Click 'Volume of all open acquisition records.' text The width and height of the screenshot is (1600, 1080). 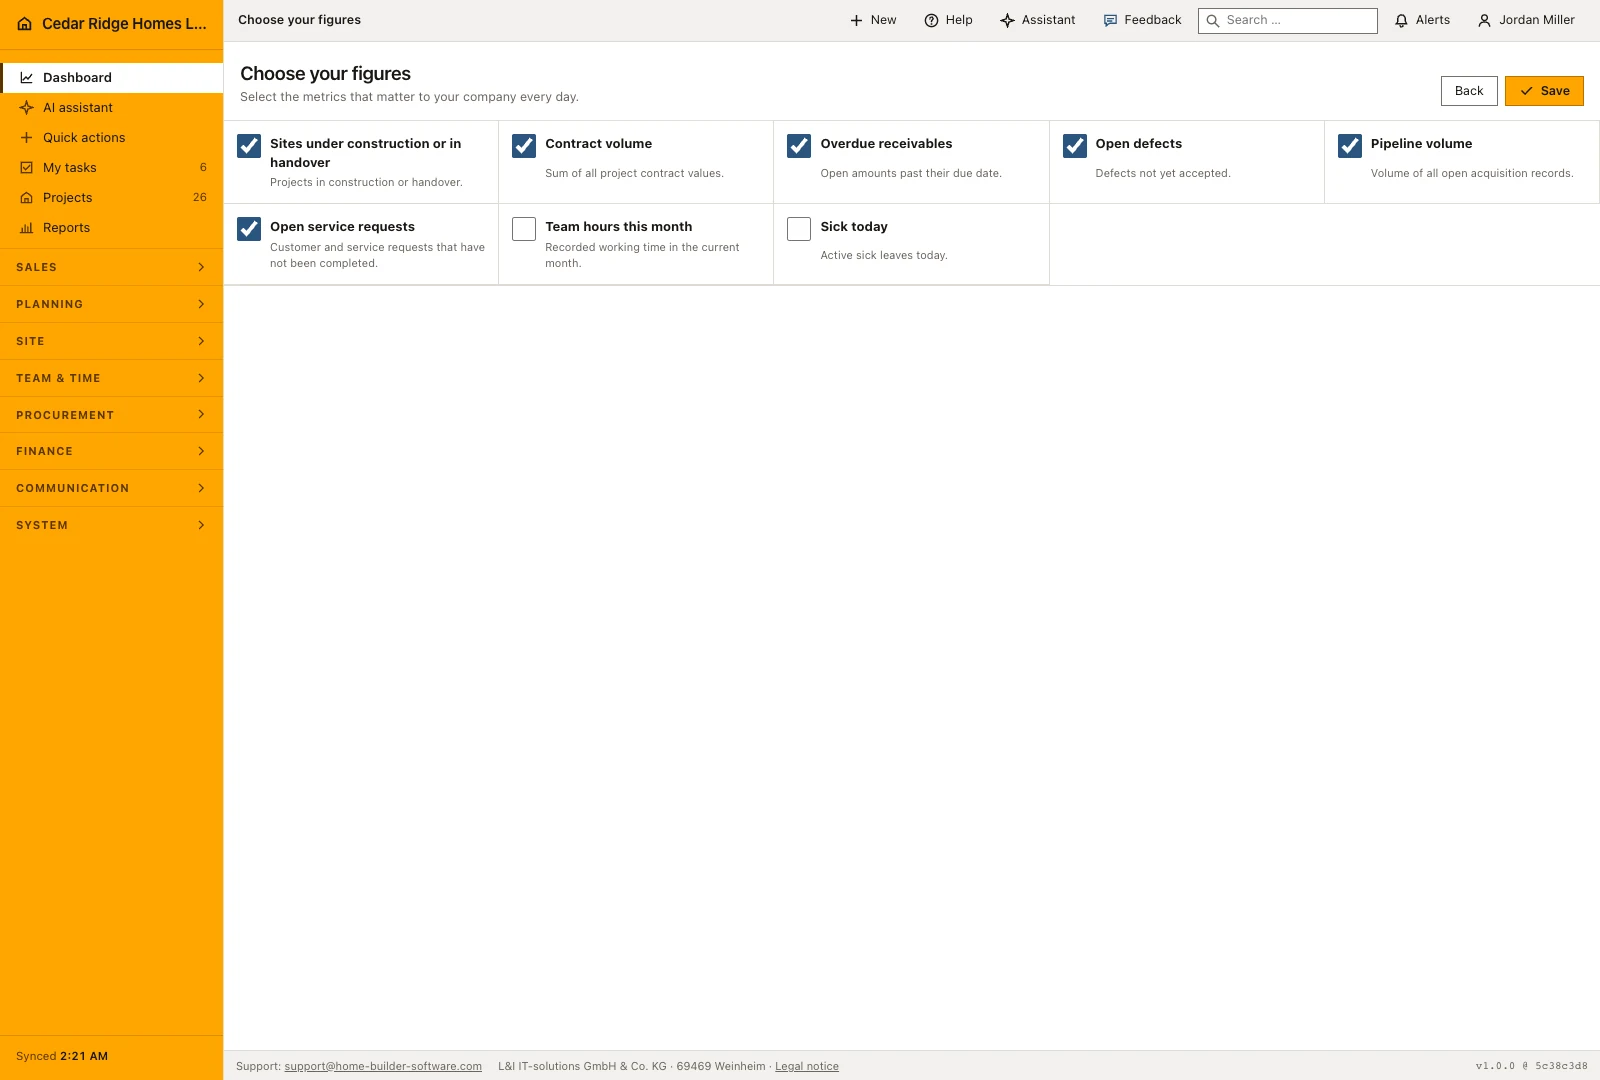[x=1472, y=174]
